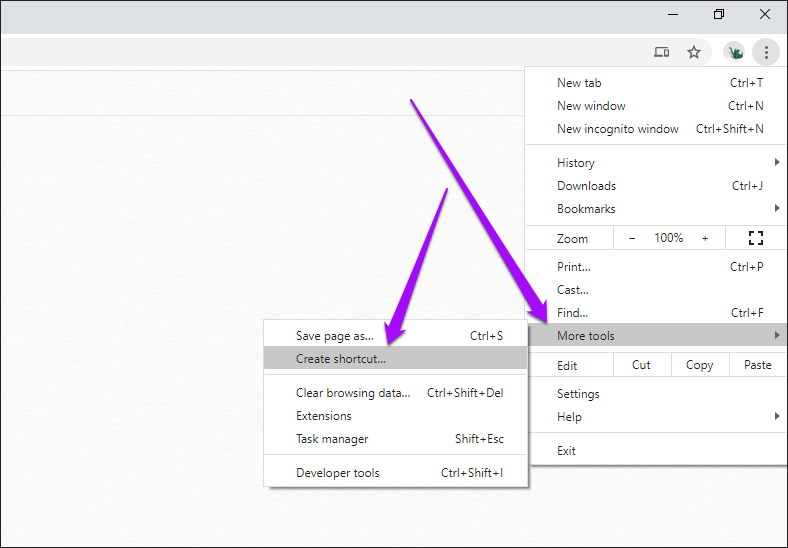Open a New incognito window

(656, 129)
